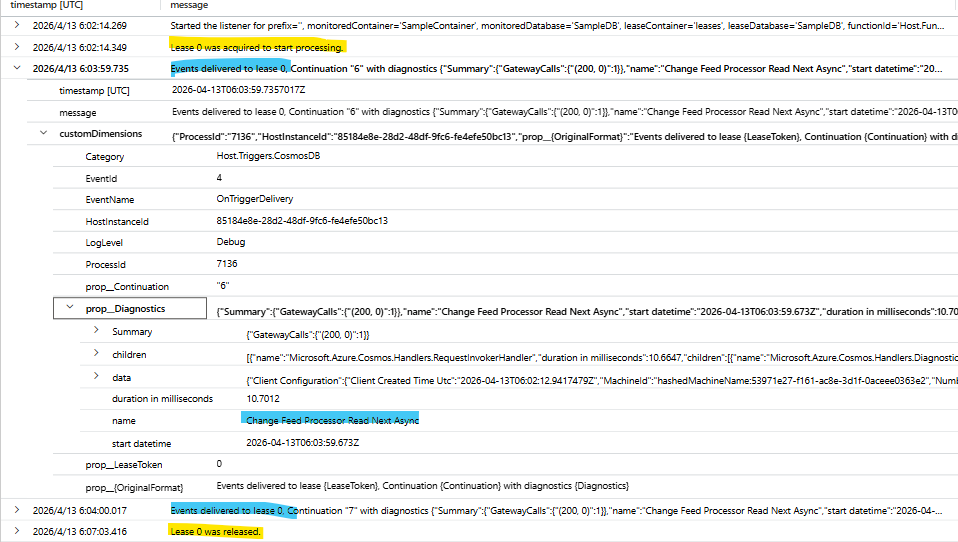Click the highlighted Change Feed Processor name value
Image resolution: width=958 pixels, height=542 pixels.
[332, 421]
